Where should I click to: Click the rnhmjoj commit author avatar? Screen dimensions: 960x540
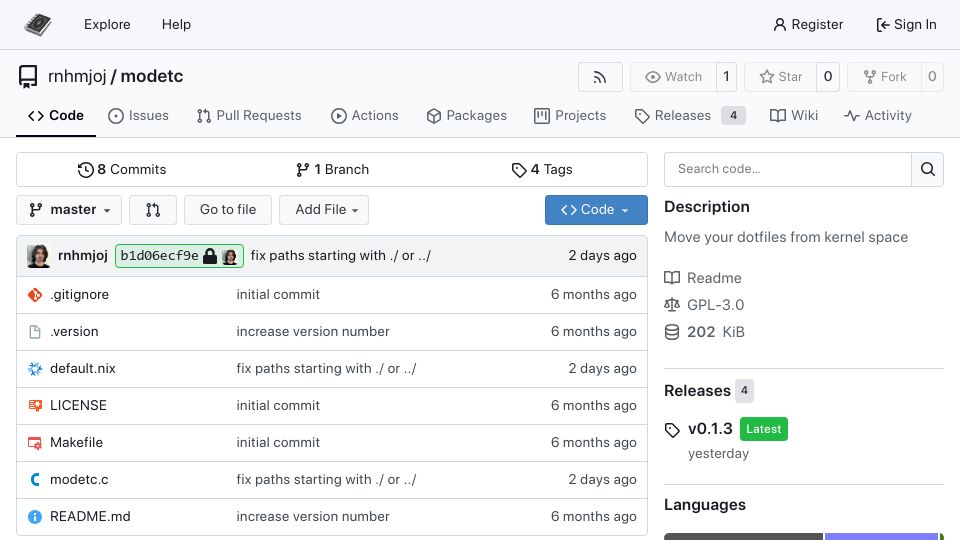[x=39, y=256]
